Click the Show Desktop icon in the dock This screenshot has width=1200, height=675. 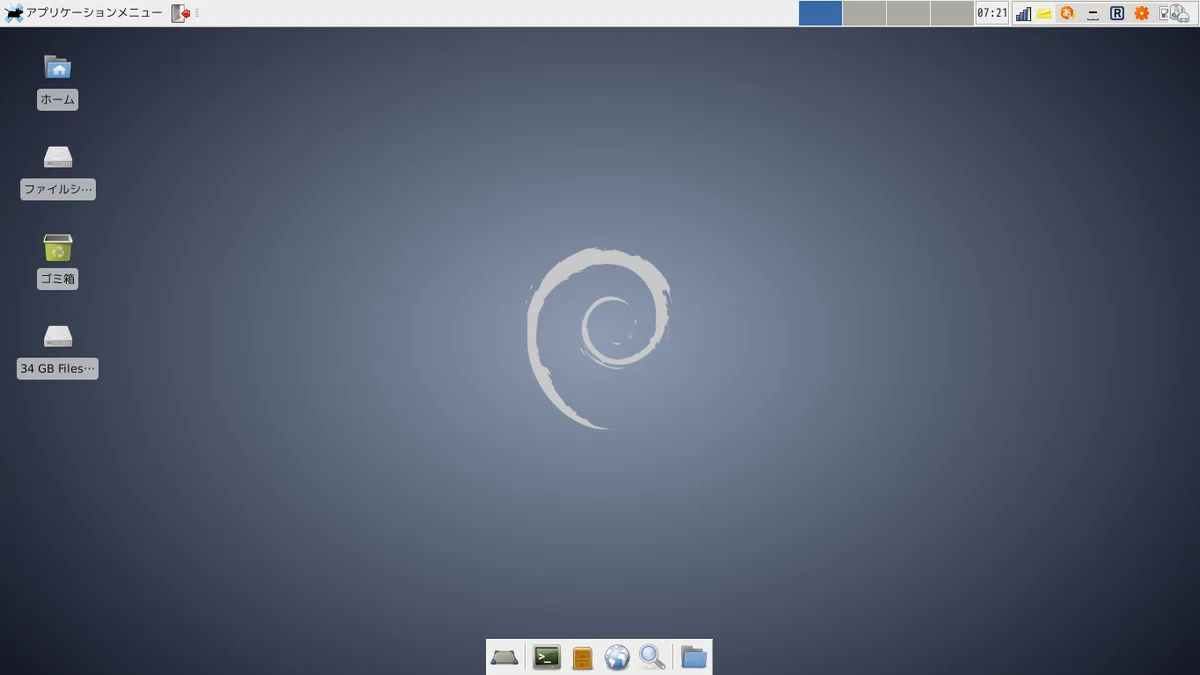pyautogui.click(x=504, y=657)
